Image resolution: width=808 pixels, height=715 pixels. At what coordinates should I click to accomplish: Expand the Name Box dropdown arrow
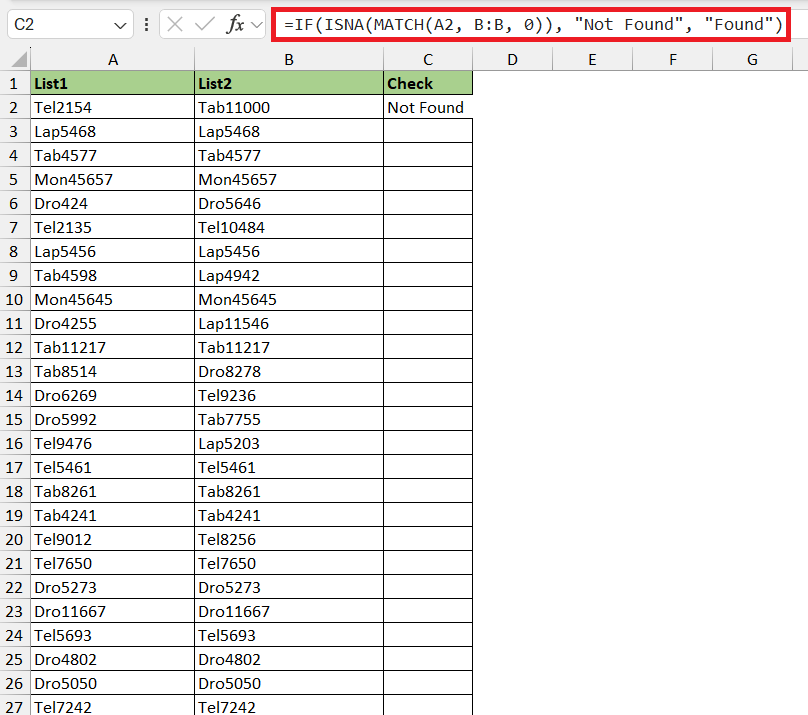121,25
